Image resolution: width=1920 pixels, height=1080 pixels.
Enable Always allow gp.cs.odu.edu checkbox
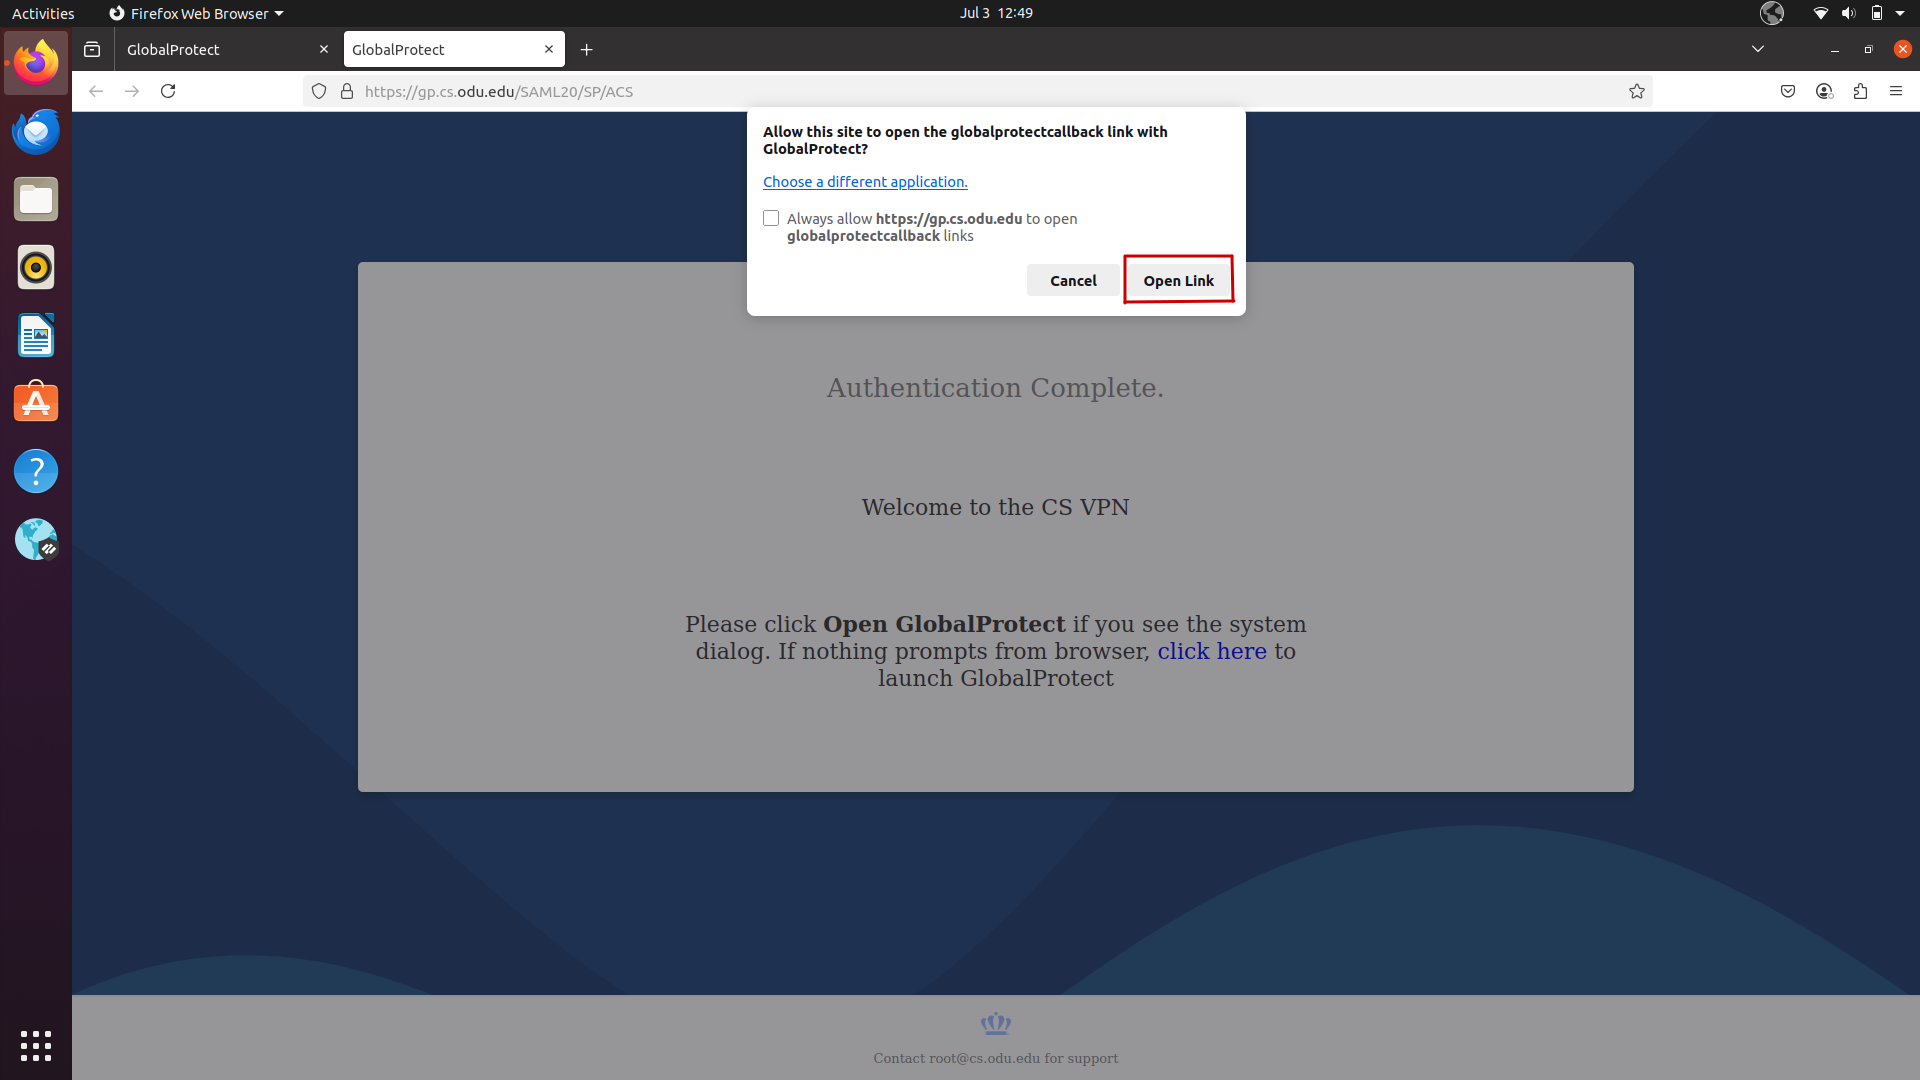(771, 218)
